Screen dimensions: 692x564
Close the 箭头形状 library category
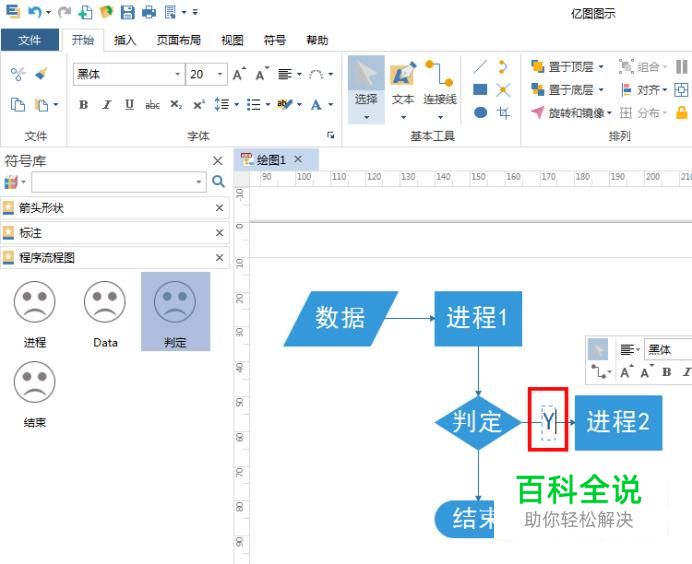coord(219,208)
